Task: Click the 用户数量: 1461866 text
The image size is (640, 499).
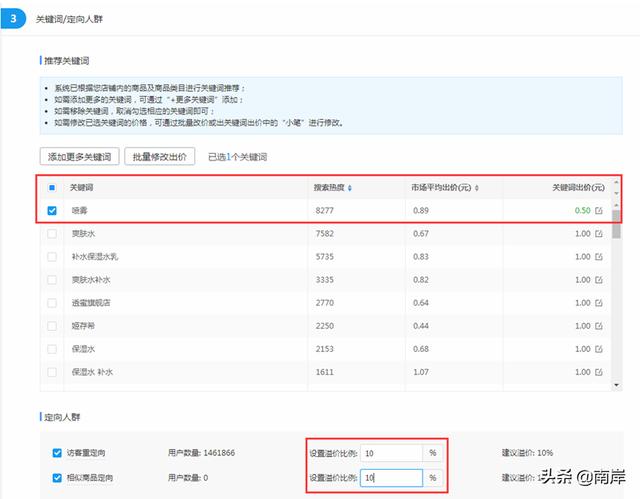Action: coord(201,453)
